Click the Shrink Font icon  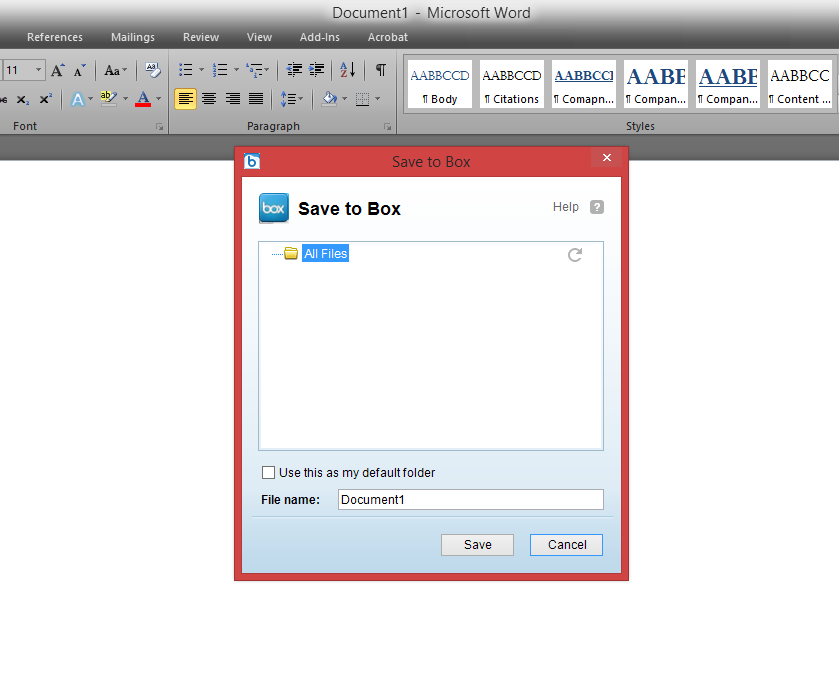(79, 70)
